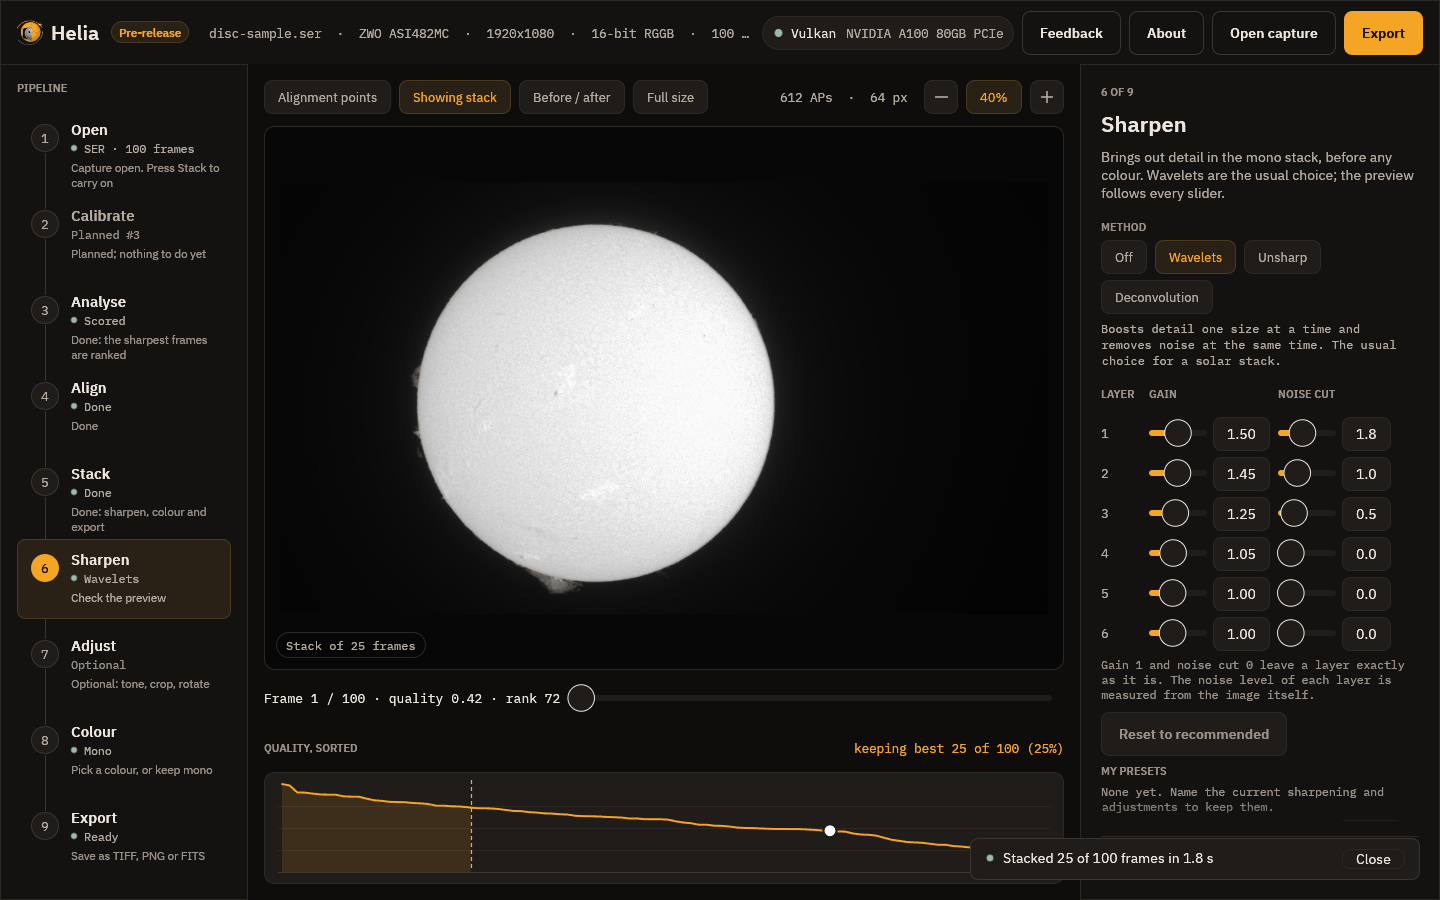Click Open capture button
The image size is (1440, 900).
pyautogui.click(x=1274, y=33)
